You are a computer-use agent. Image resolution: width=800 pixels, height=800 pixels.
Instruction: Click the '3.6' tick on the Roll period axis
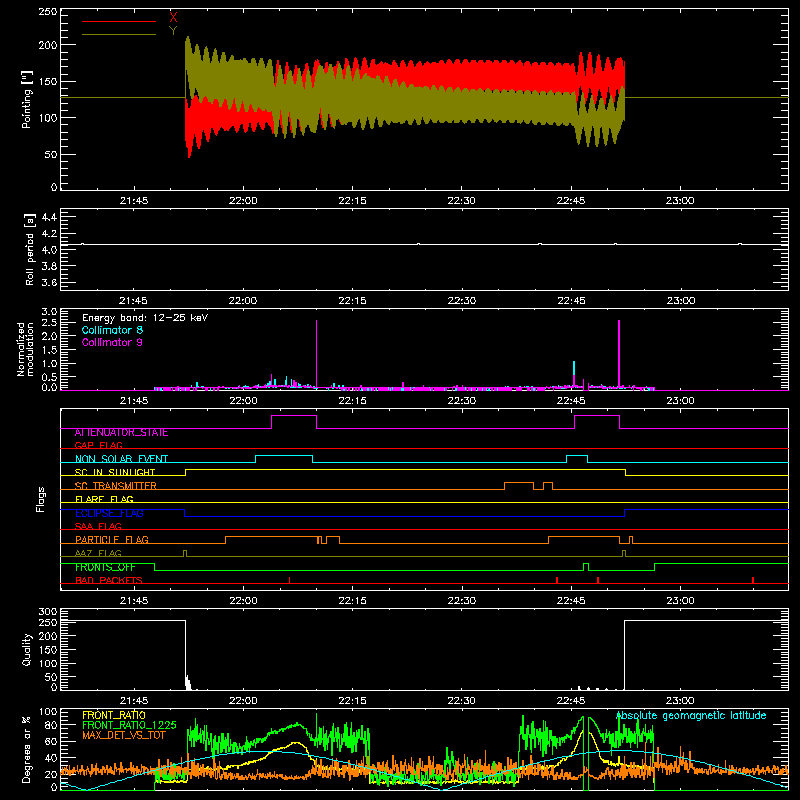[x=49, y=282]
